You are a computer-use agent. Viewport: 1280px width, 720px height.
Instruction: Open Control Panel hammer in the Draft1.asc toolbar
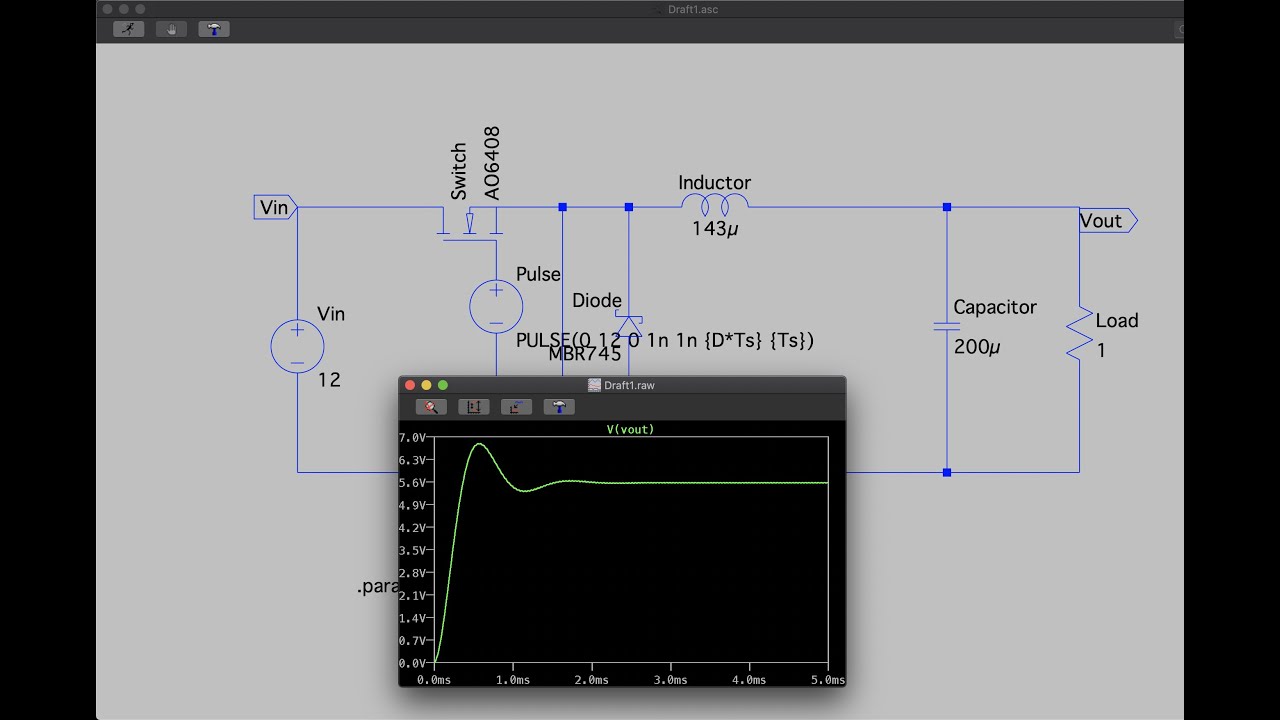(214, 29)
